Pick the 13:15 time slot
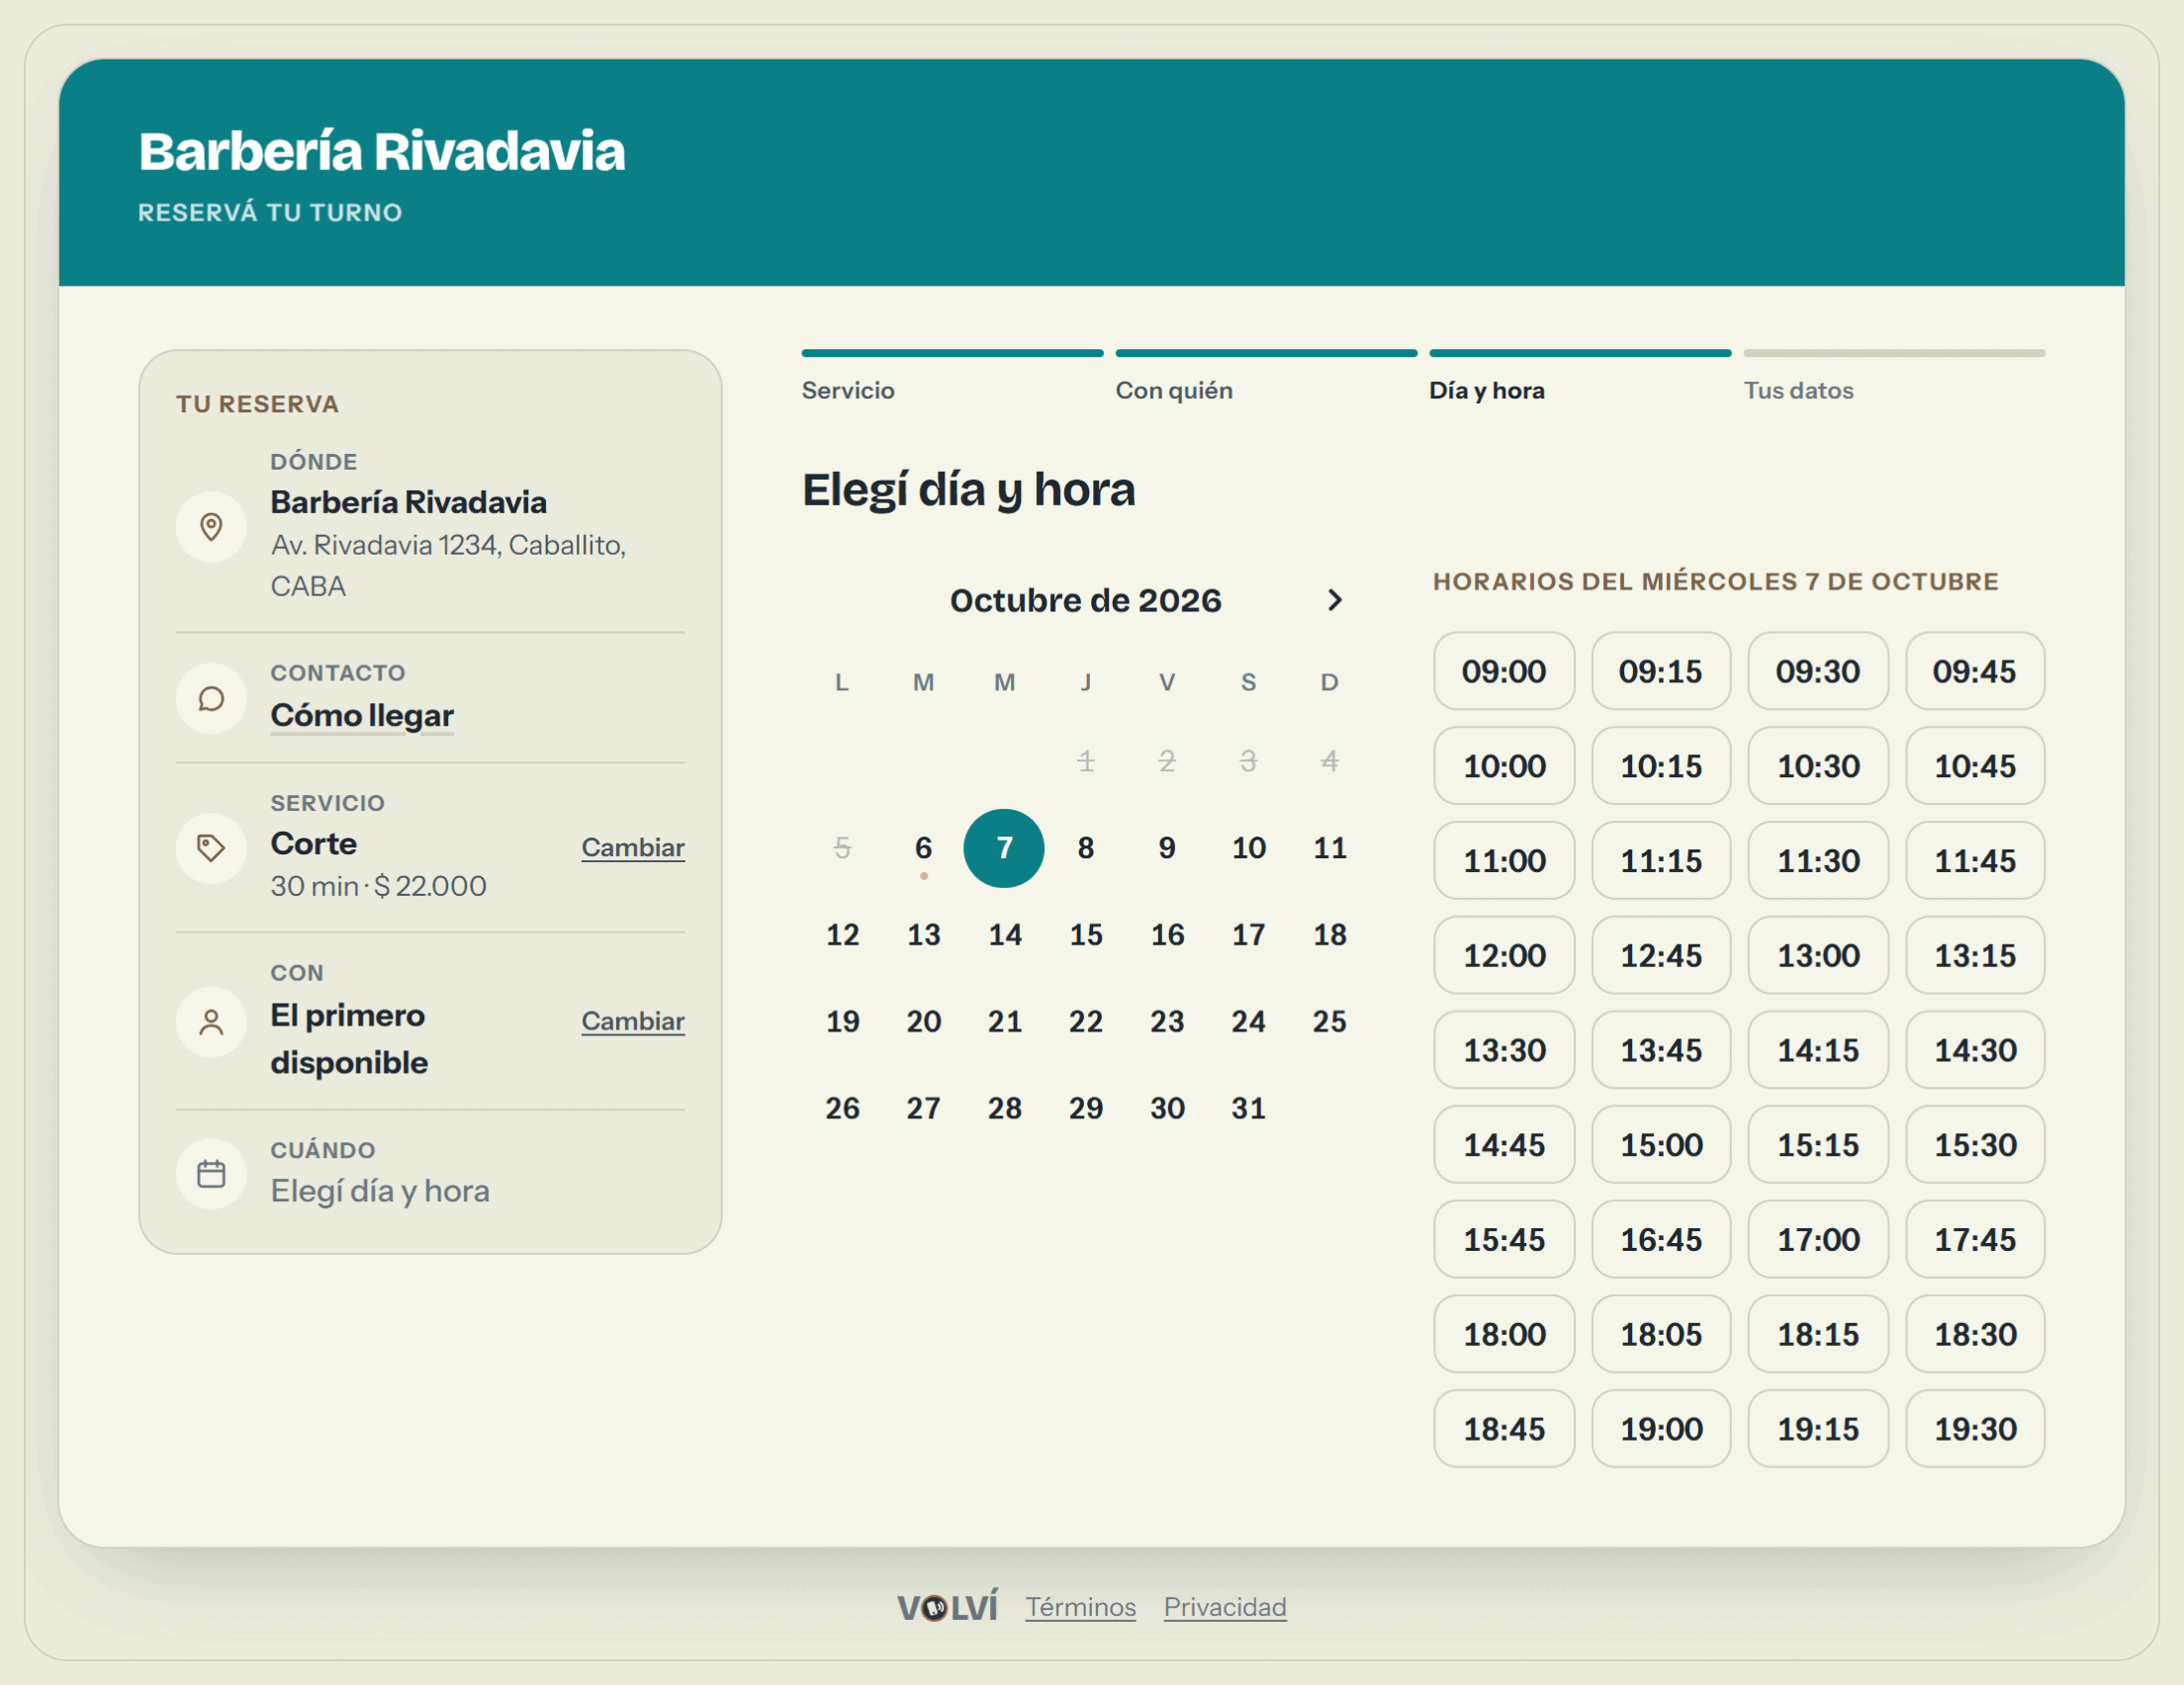Viewport: 2184px width, 1685px height. tap(1975, 955)
